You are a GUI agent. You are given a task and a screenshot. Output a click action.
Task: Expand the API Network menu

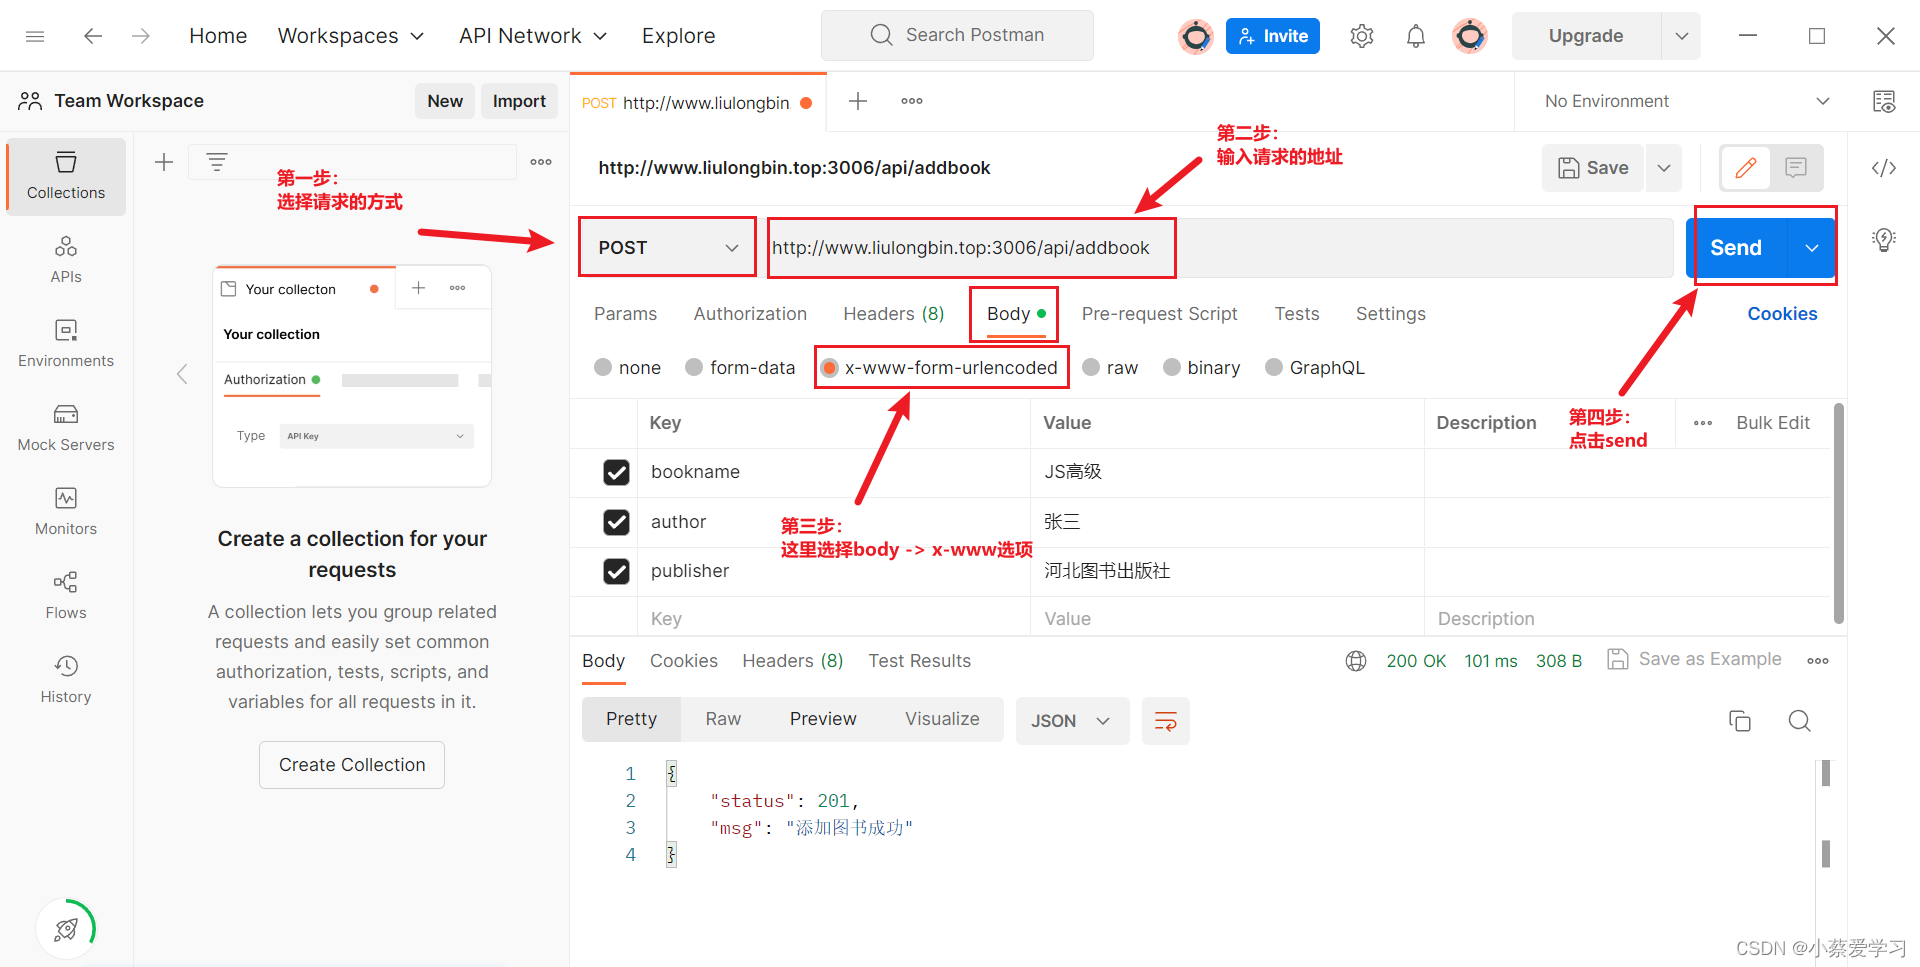pos(533,36)
